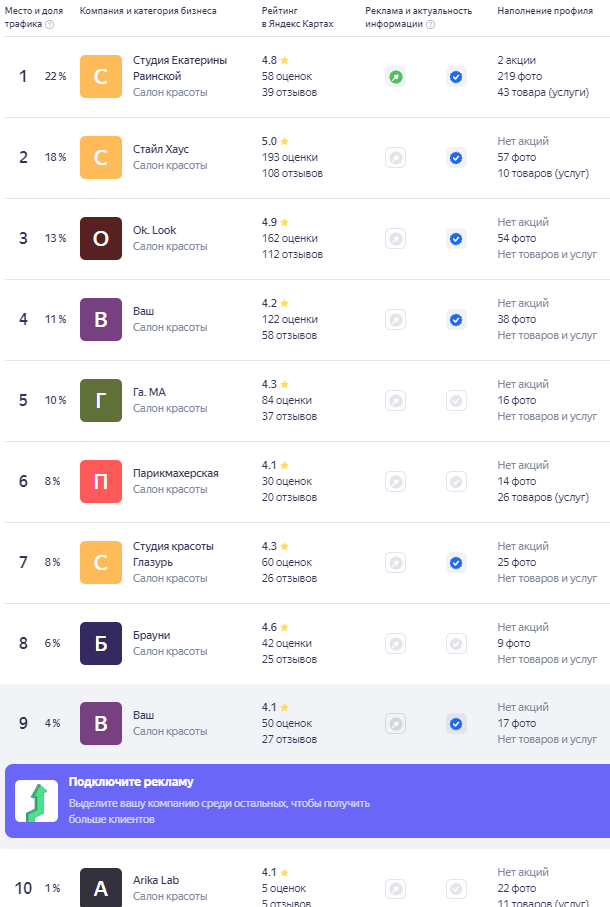The width and height of the screenshot is (610, 907).
Task: Select the green Г avatar of Га. МА
Action: coord(101,400)
